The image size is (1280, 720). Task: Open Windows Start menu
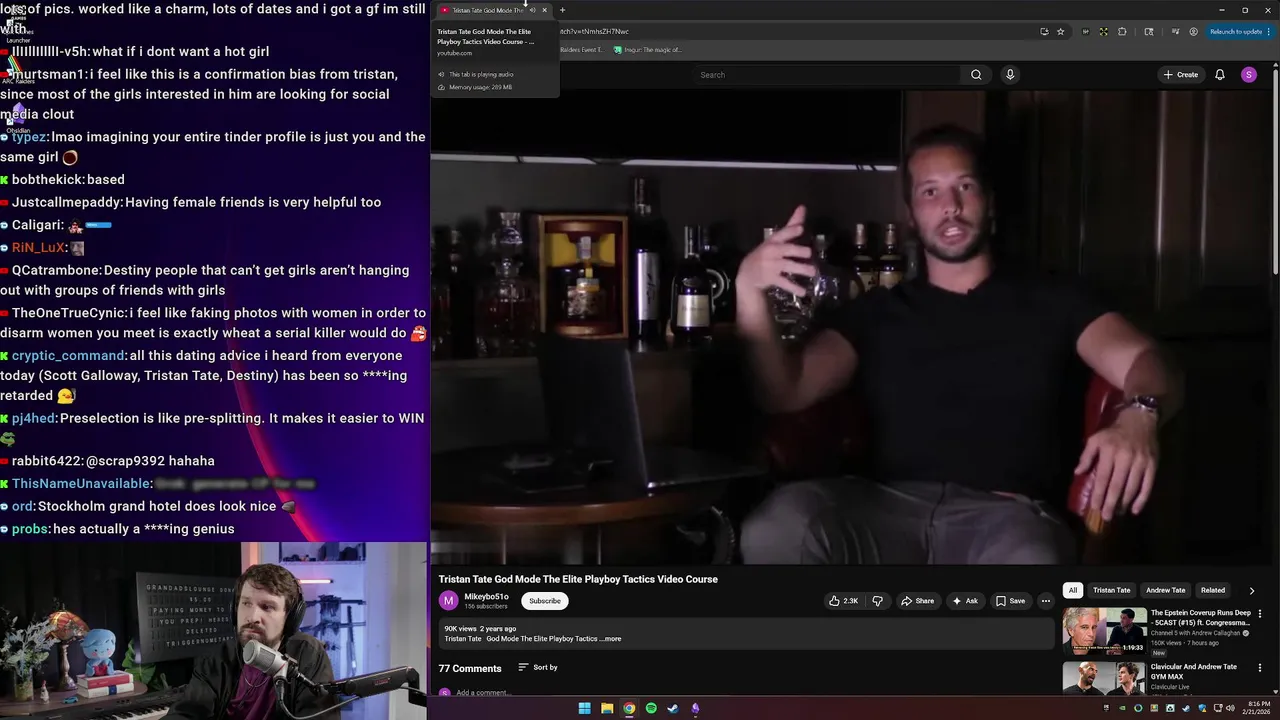point(584,708)
